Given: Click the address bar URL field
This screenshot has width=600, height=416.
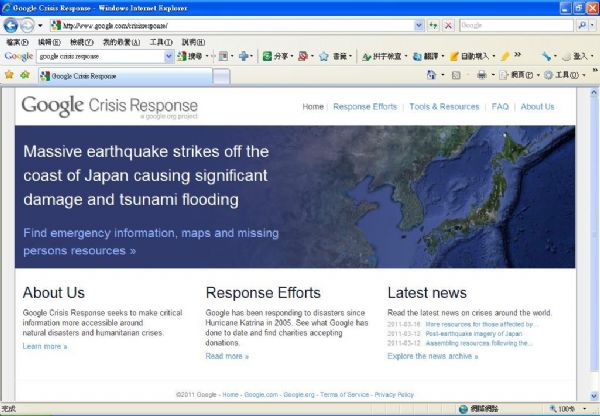Looking at the screenshot, I should point(232,26).
